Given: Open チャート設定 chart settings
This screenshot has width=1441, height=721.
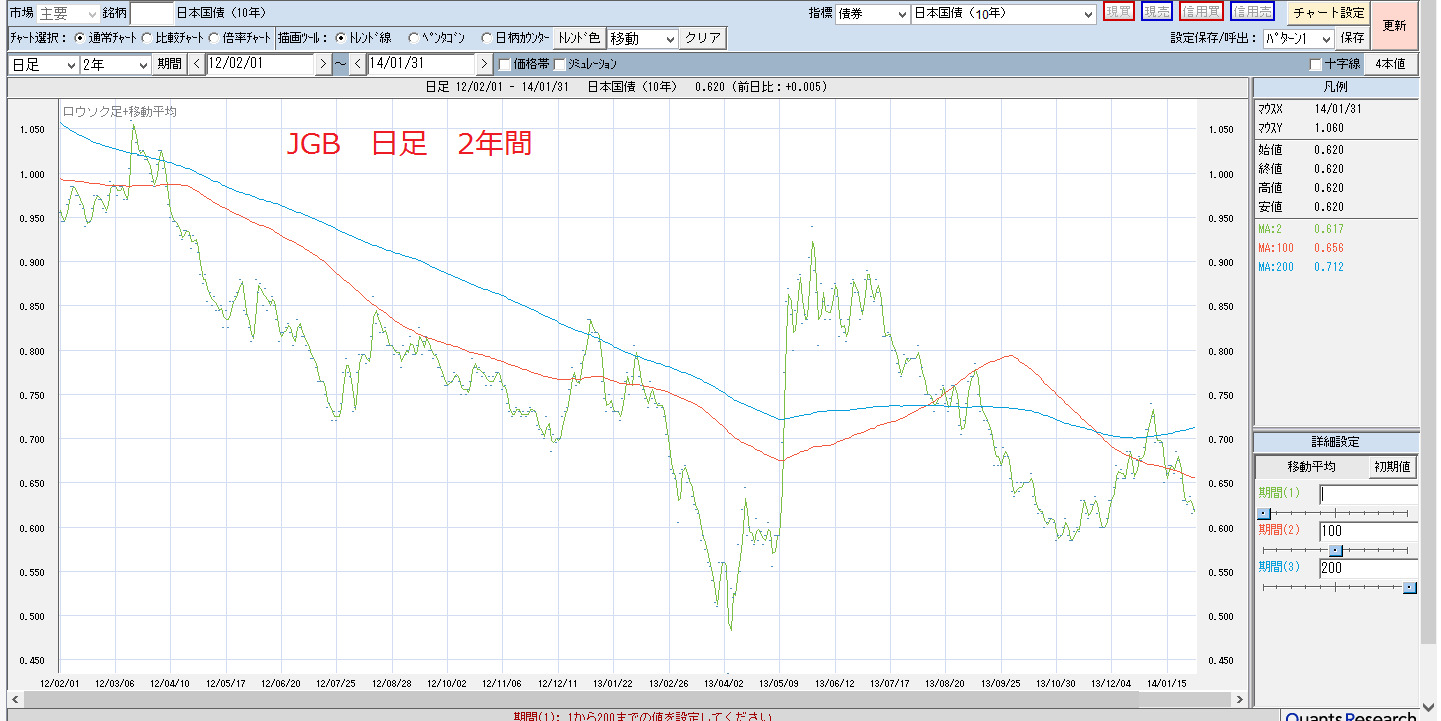Looking at the screenshot, I should [1328, 13].
